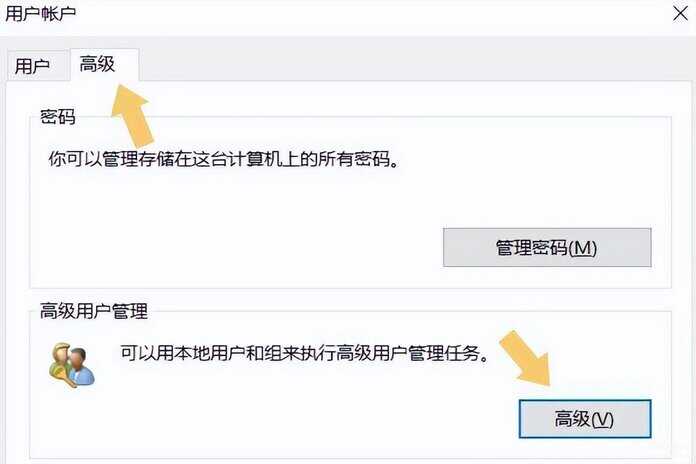Open 管理密码(M) password manager
Image resolution: width=696 pixels, height=464 pixels.
point(547,247)
